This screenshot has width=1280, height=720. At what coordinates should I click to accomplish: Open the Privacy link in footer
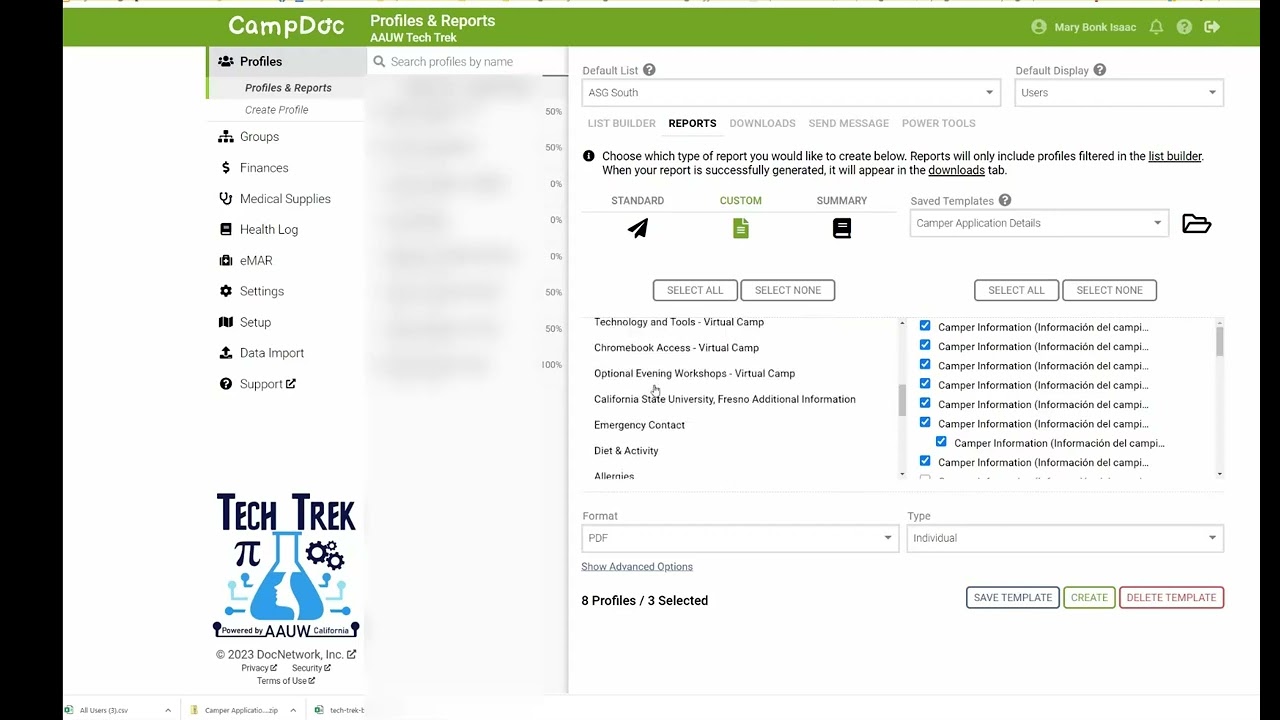coord(259,668)
